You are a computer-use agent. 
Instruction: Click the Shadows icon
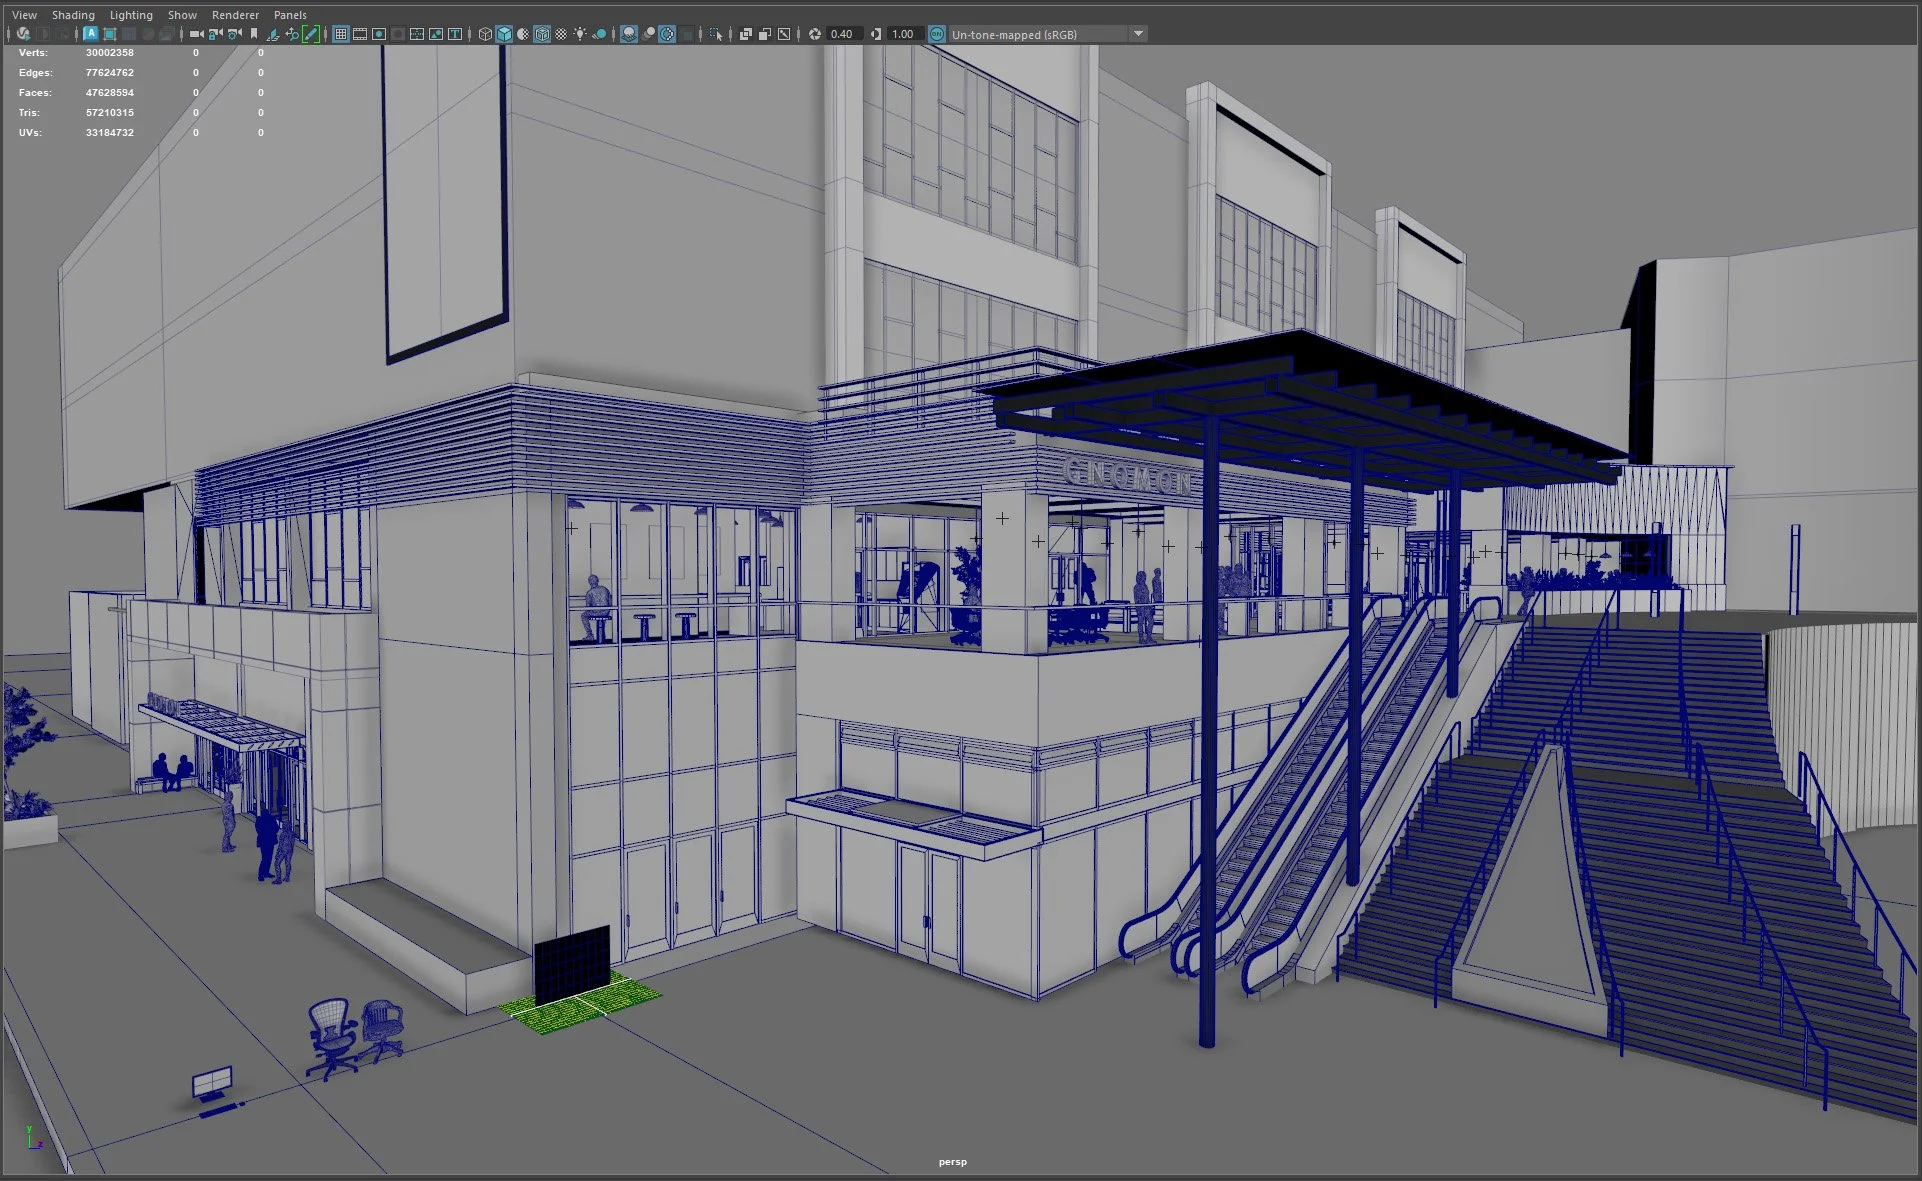599,34
